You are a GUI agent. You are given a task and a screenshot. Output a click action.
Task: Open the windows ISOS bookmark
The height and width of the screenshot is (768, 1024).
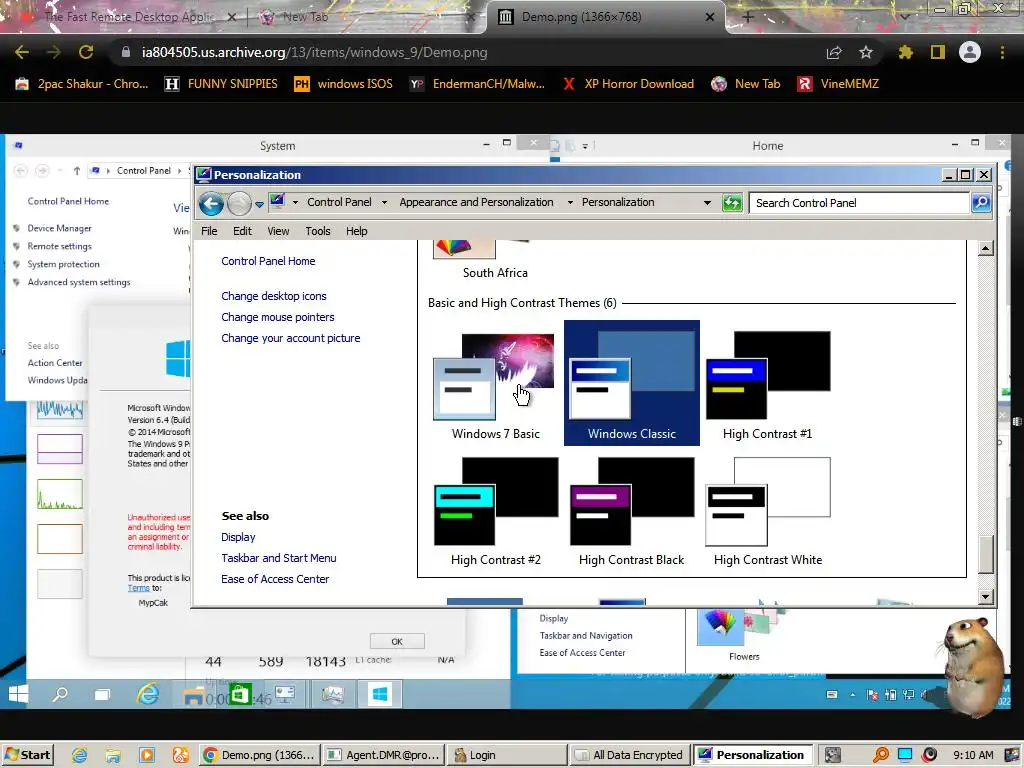tap(344, 84)
